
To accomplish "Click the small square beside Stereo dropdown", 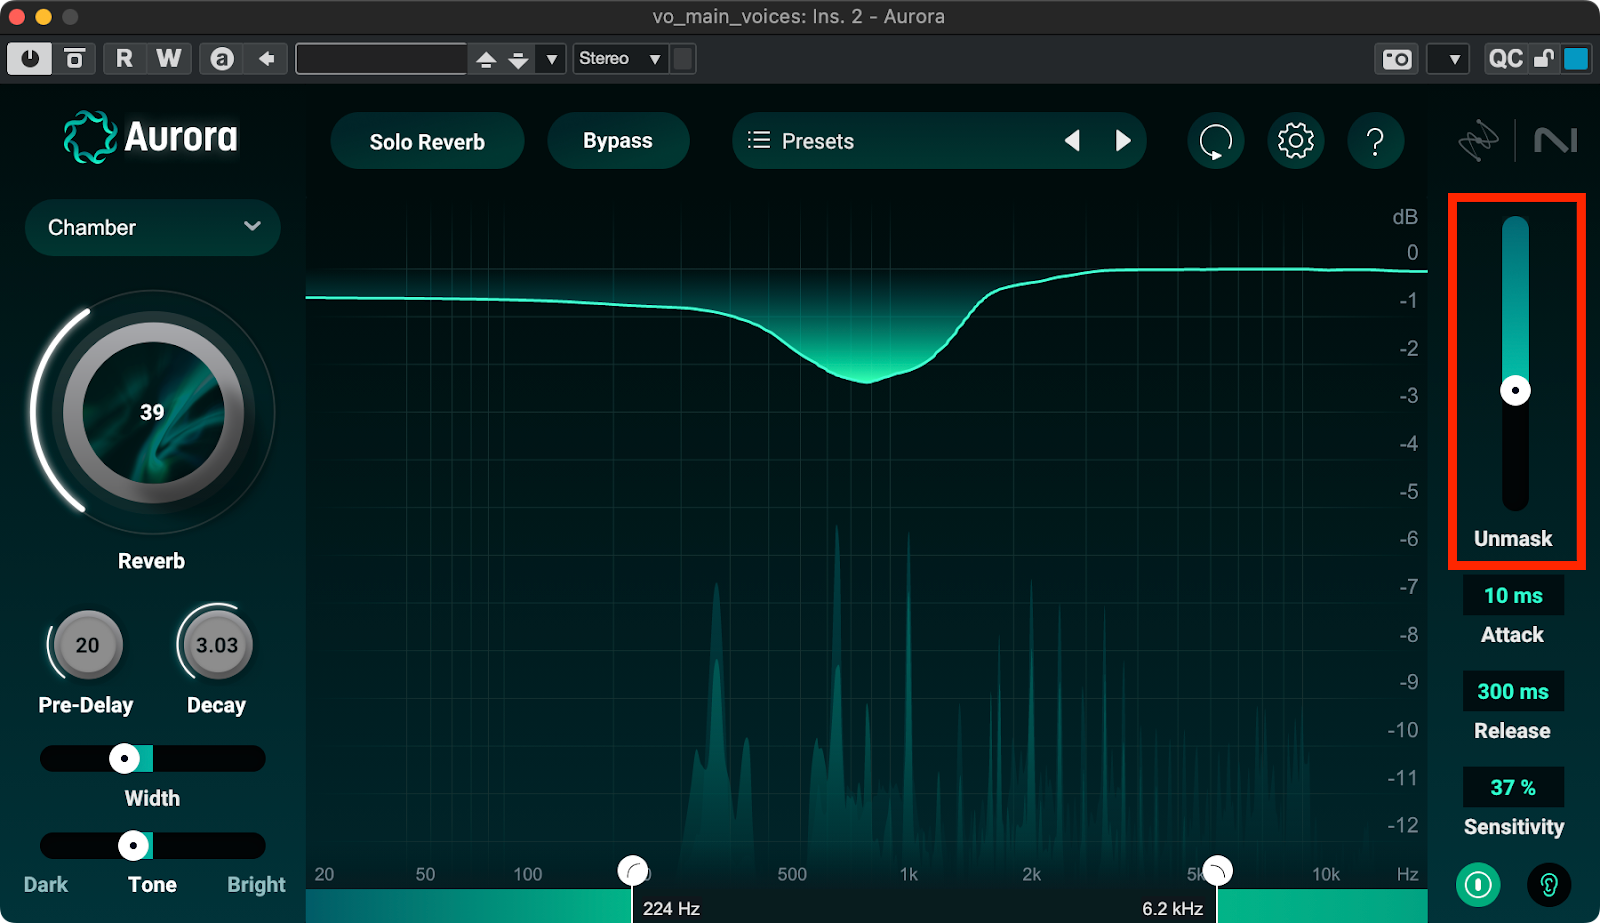I will pos(683,59).
